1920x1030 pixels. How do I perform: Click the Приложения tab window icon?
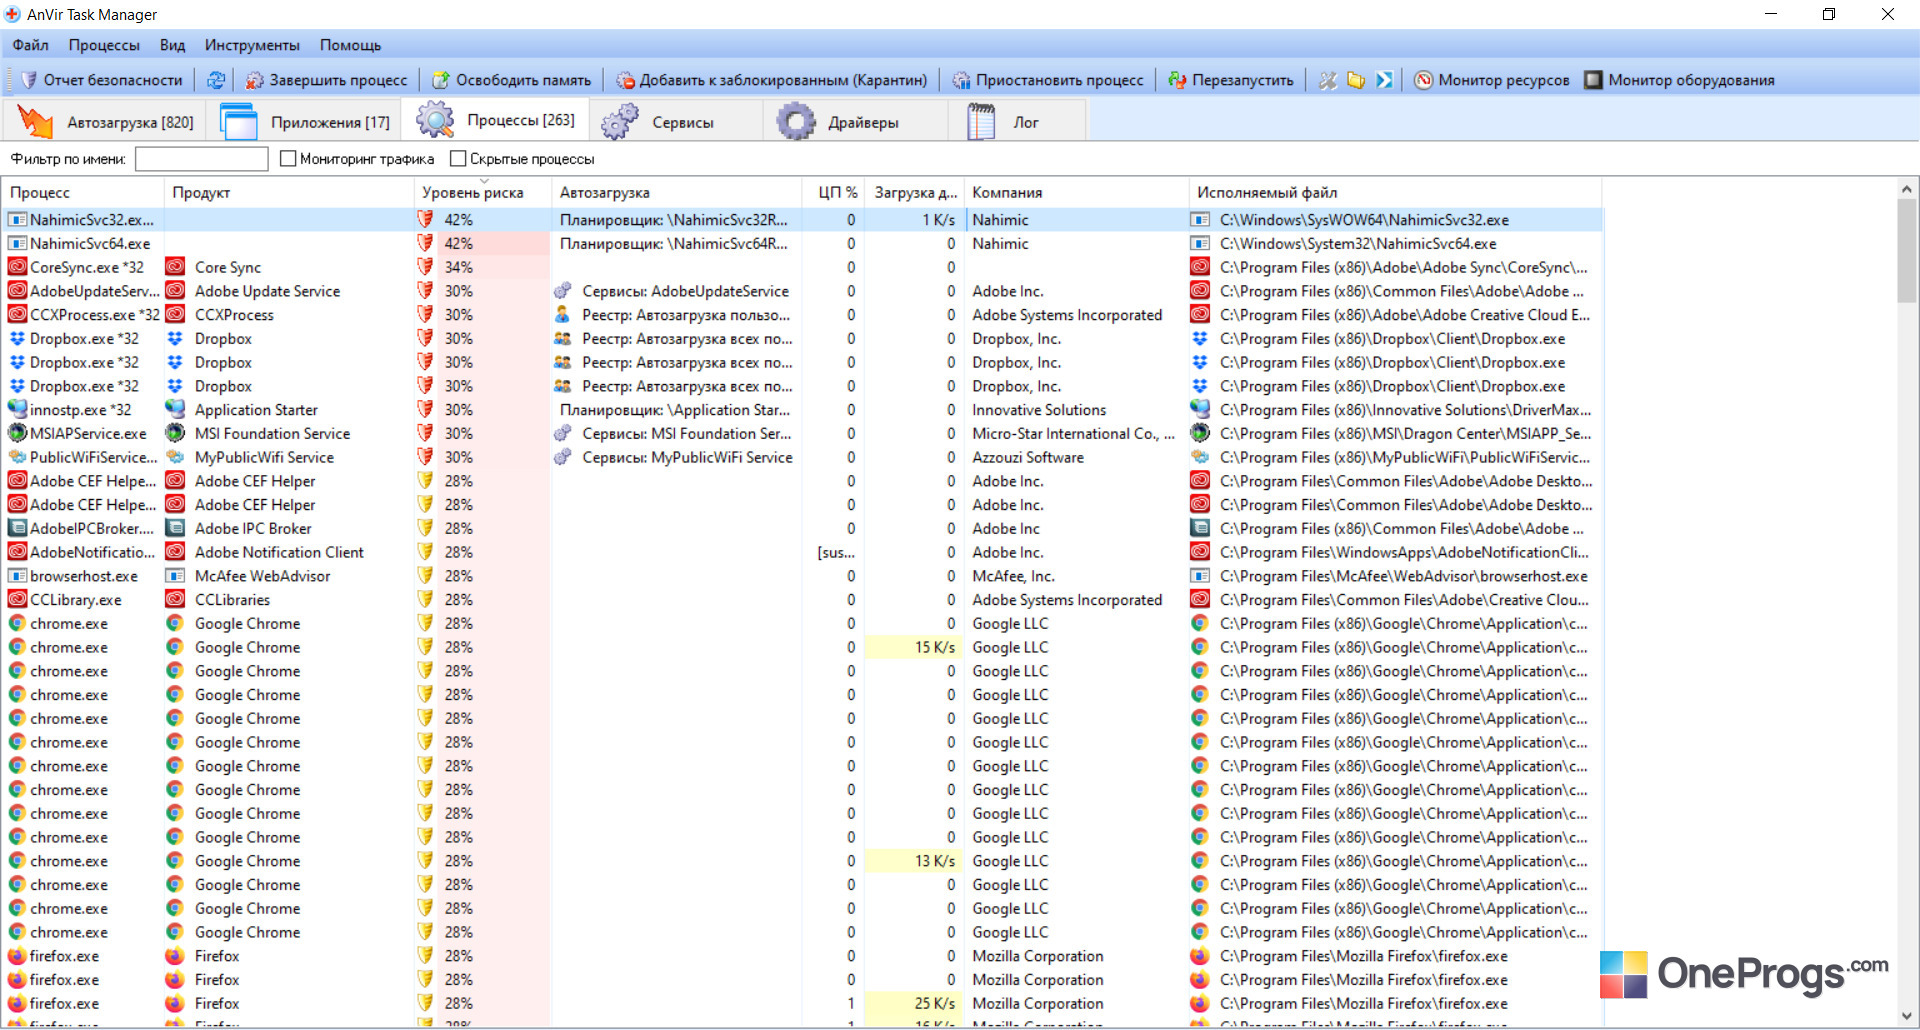pos(239,121)
